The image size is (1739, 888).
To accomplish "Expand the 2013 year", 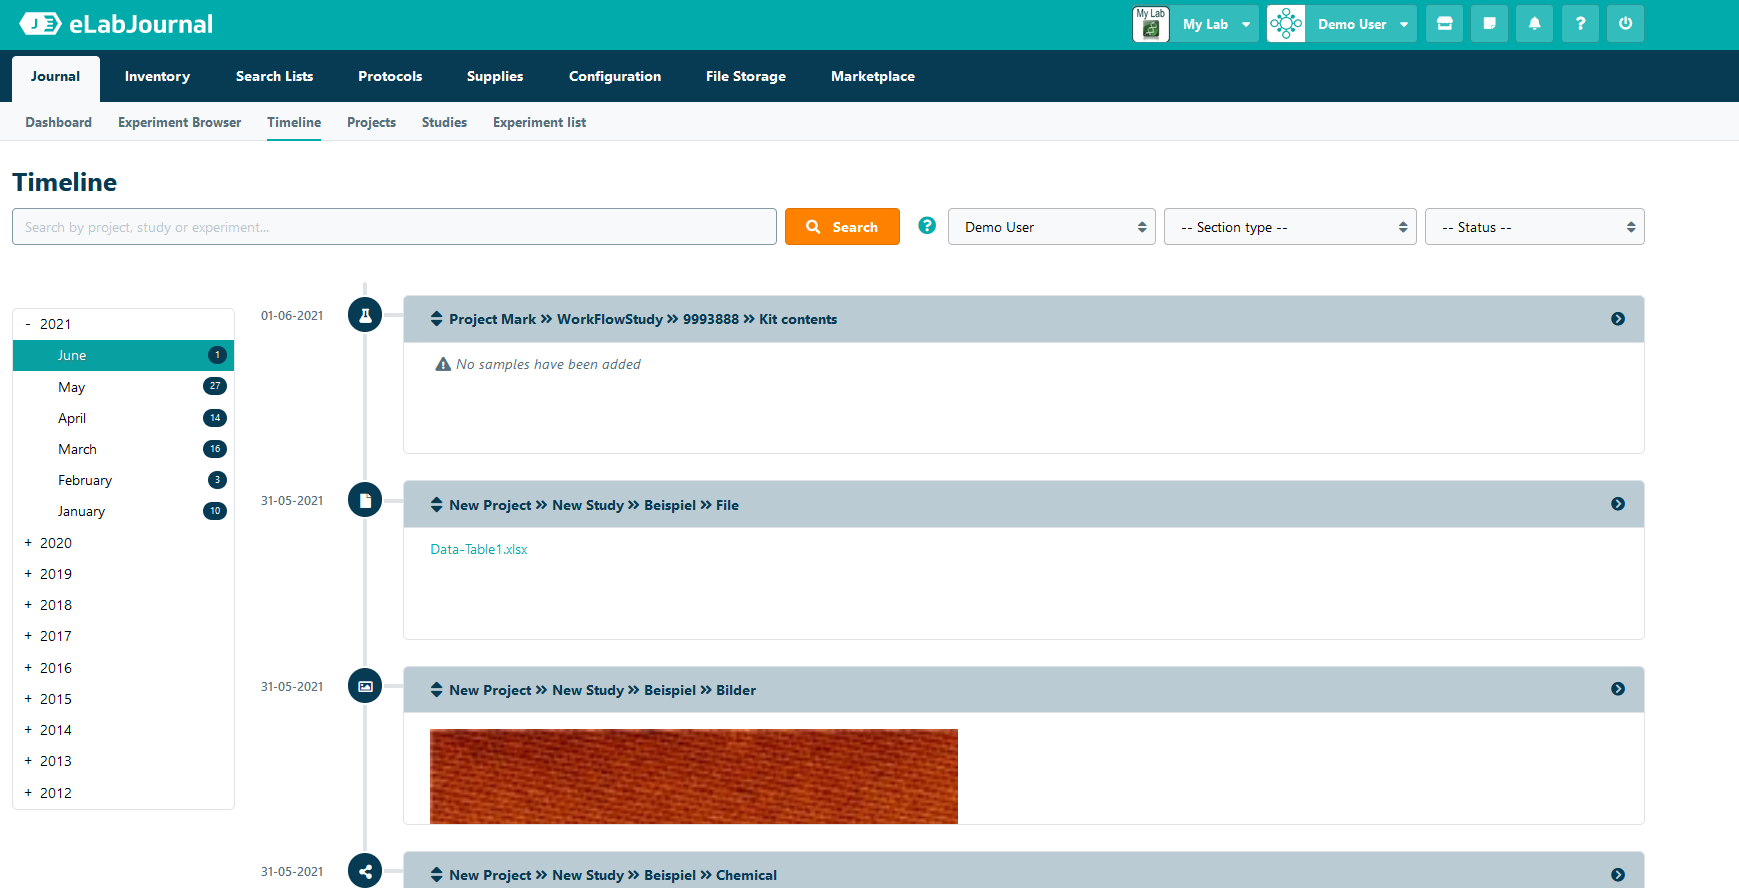I will (x=28, y=761).
